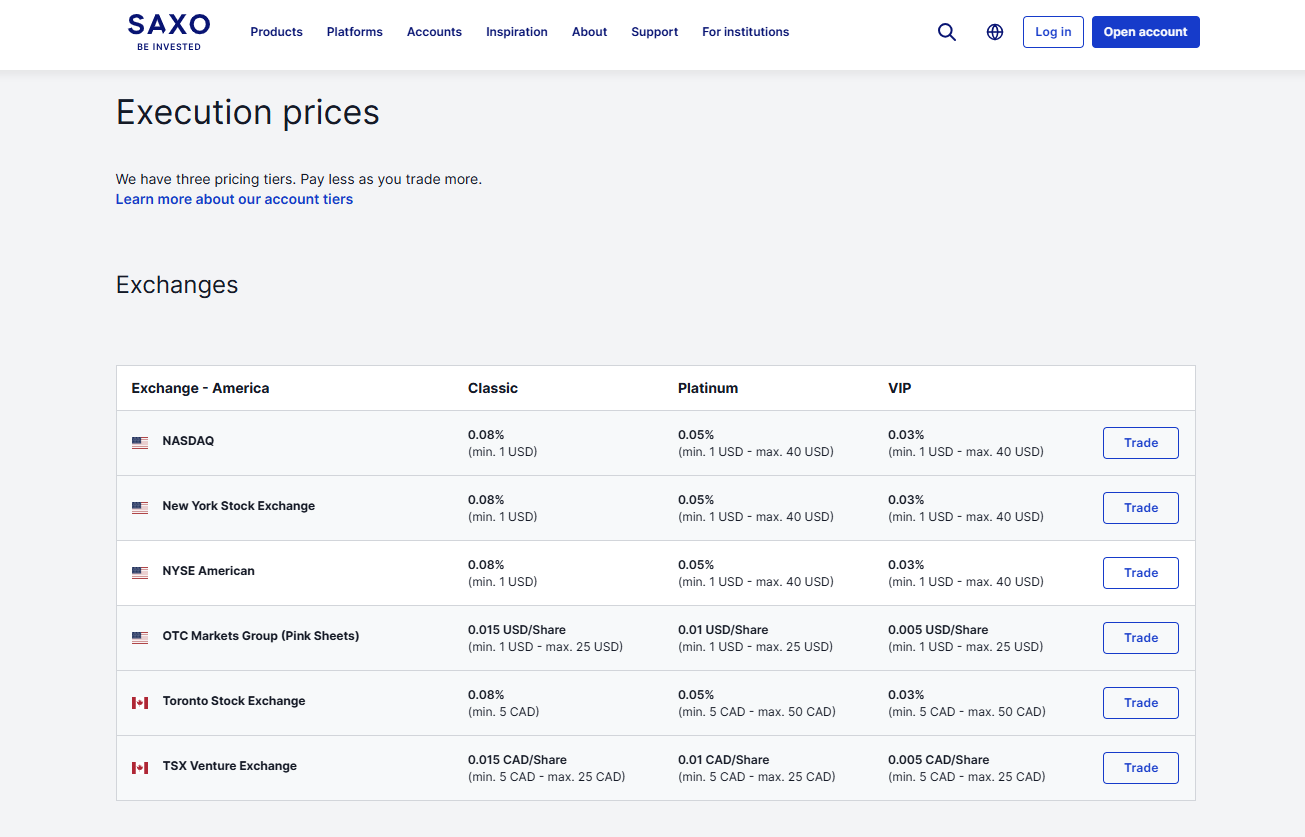Click the Platinum column header
This screenshot has height=837, width=1305.
(x=708, y=388)
